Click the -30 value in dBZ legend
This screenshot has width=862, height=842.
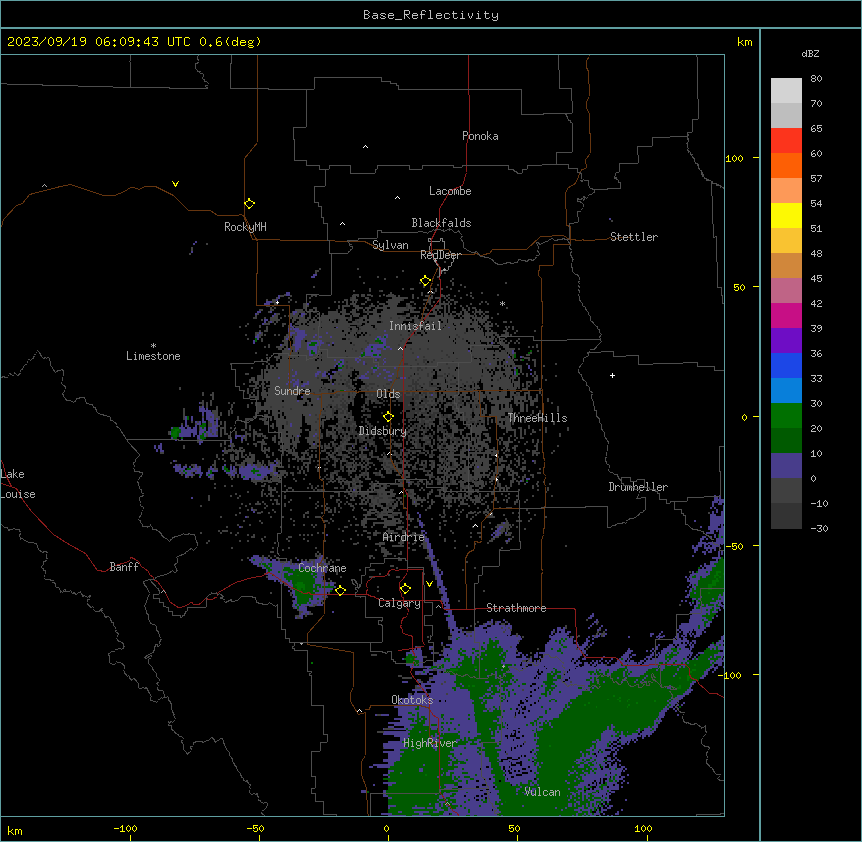(819, 528)
